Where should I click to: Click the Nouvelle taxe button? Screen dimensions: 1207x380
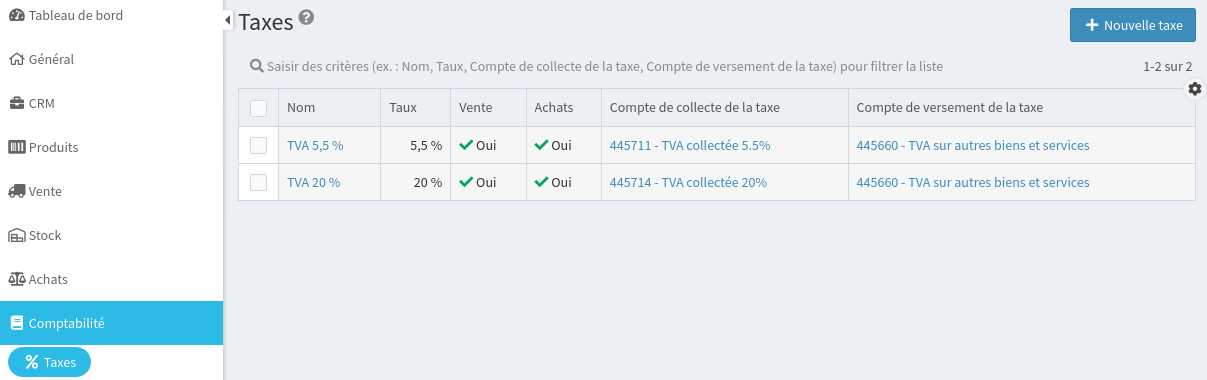click(x=1133, y=25)
